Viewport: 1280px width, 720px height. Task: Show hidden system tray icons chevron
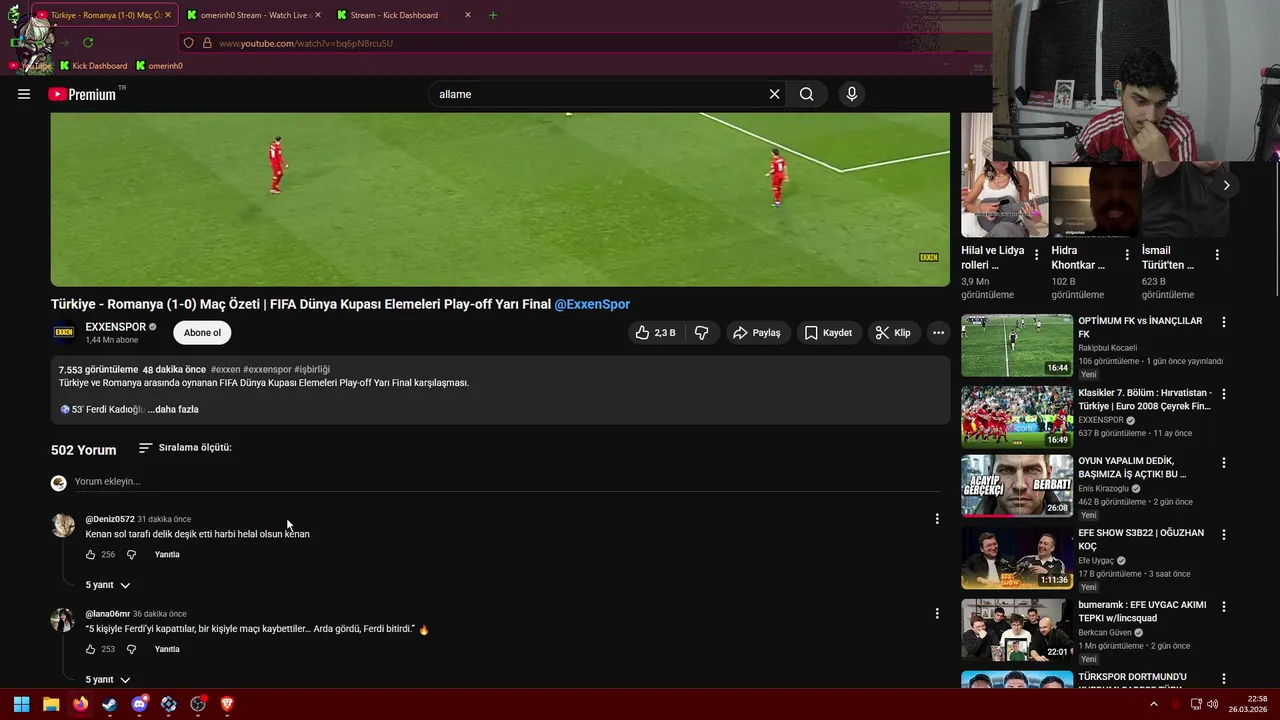[1153, 704]
